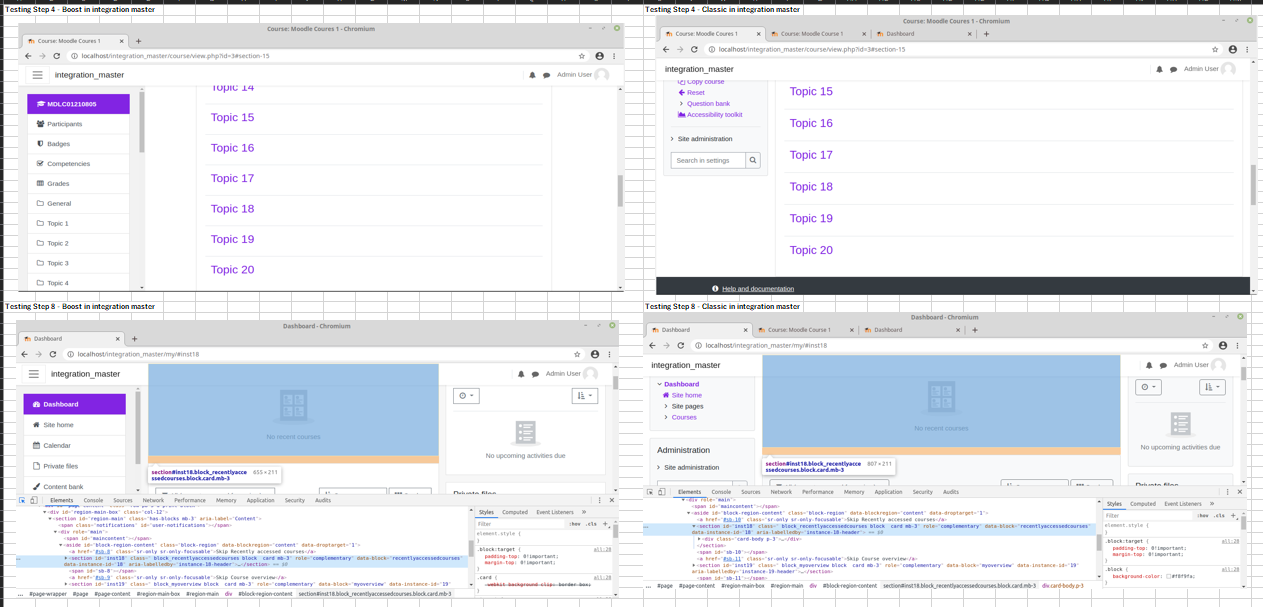Close DevTools in the Step 8 Boost window

click(612, 500)
